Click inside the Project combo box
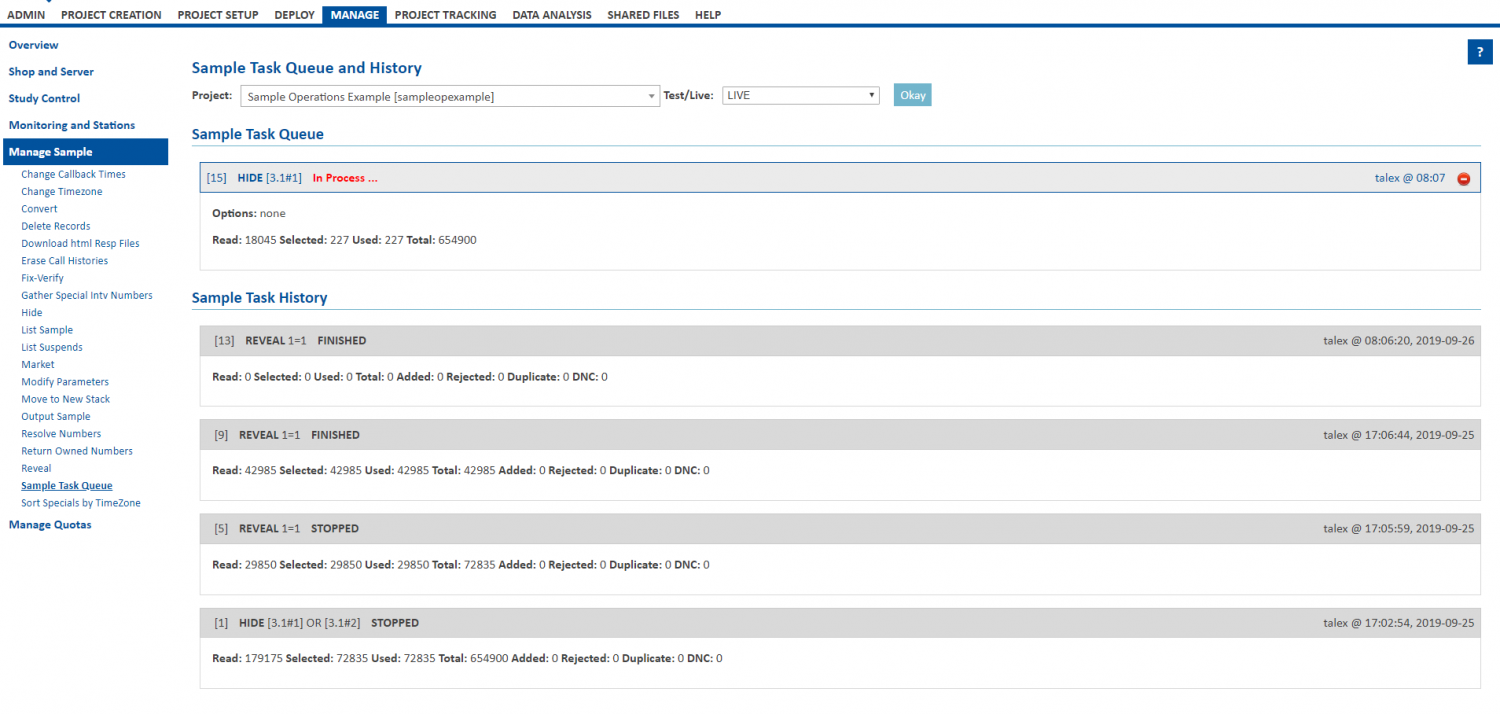The width and height of the screenshot is (1500, 714). tap(430, 94)
